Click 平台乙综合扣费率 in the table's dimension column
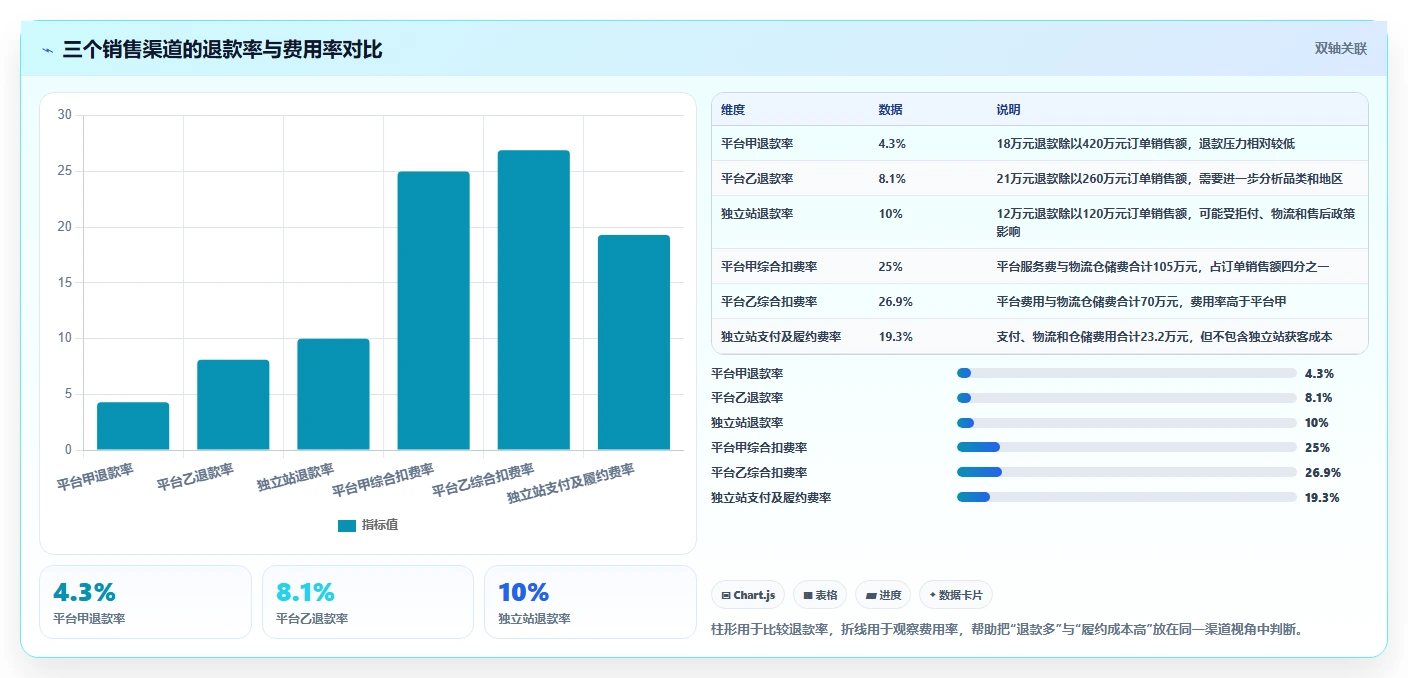This screenshot has width=1408, height=678. (769, 302)
